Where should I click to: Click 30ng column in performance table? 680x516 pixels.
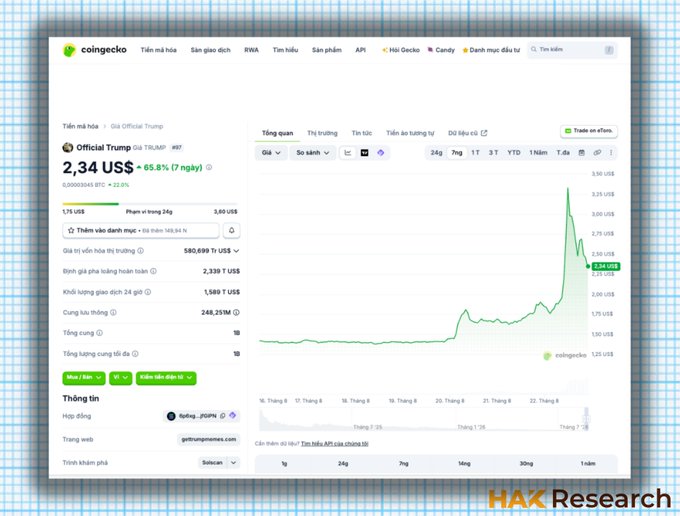(526, 464)
